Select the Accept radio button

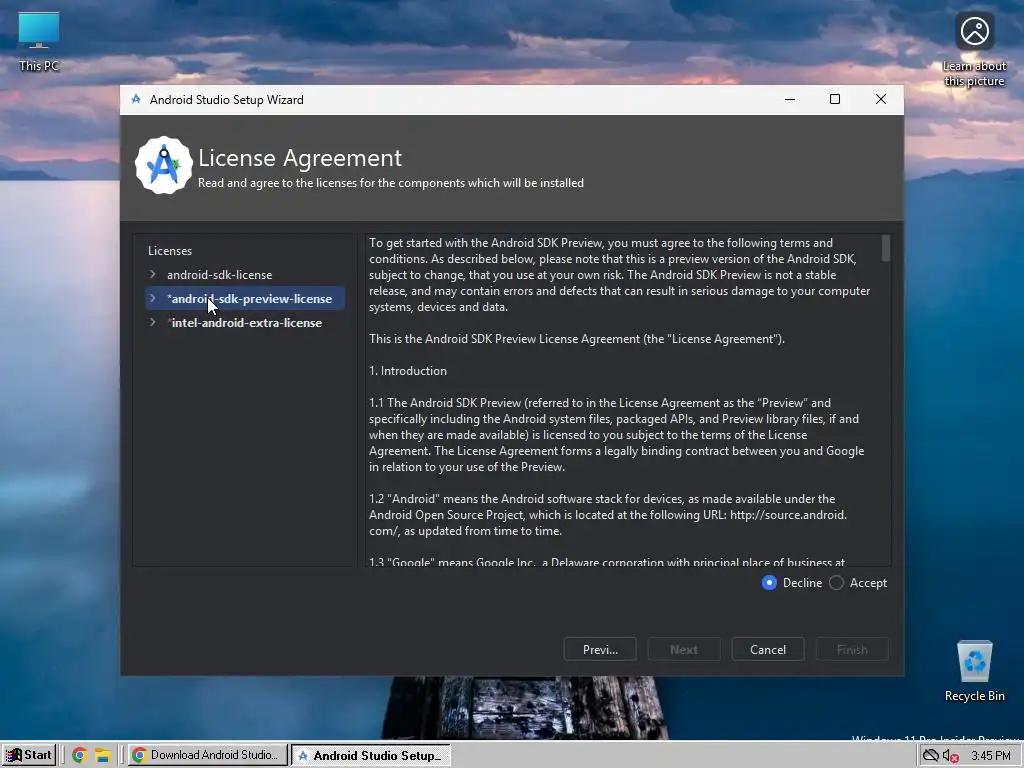pos(837,583)
